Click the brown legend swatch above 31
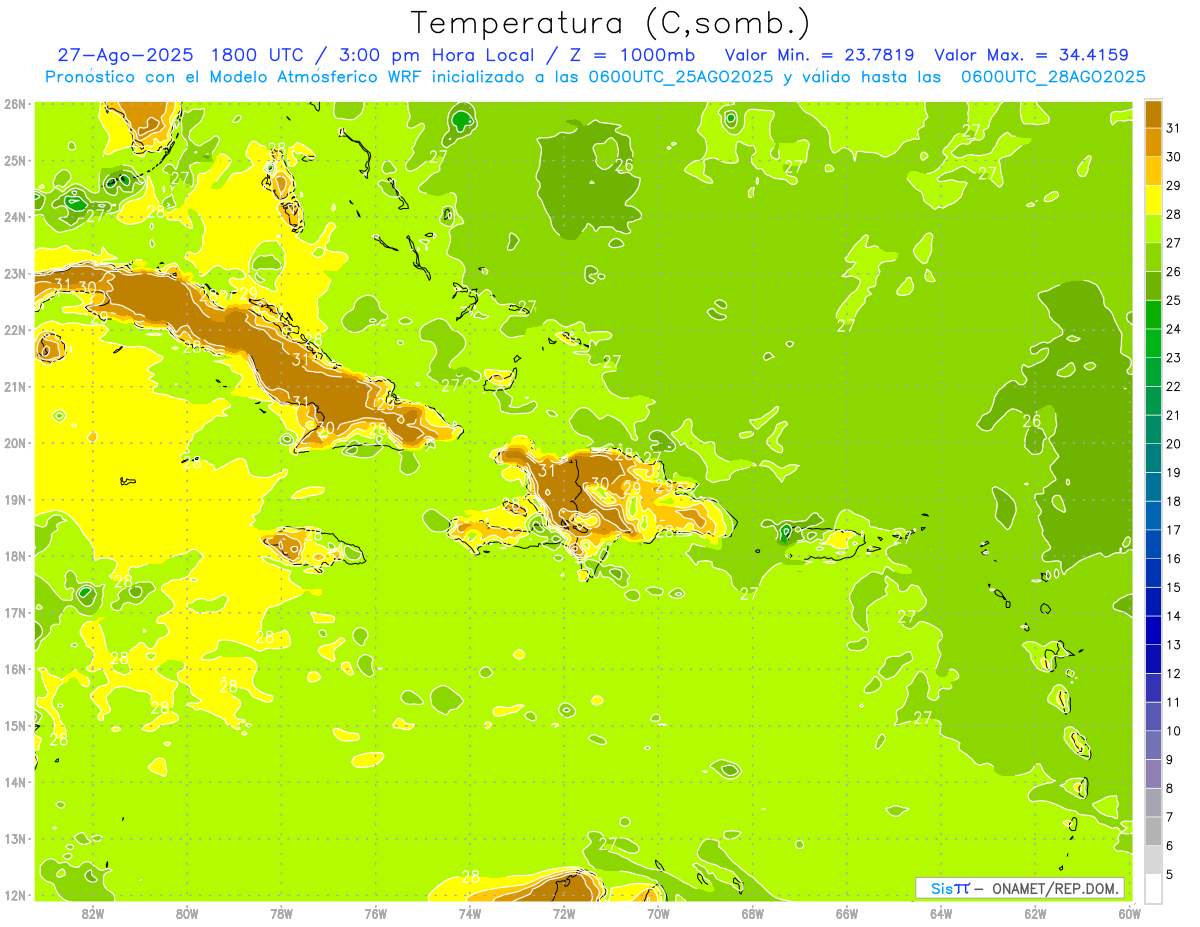 tap(1153, 114)
